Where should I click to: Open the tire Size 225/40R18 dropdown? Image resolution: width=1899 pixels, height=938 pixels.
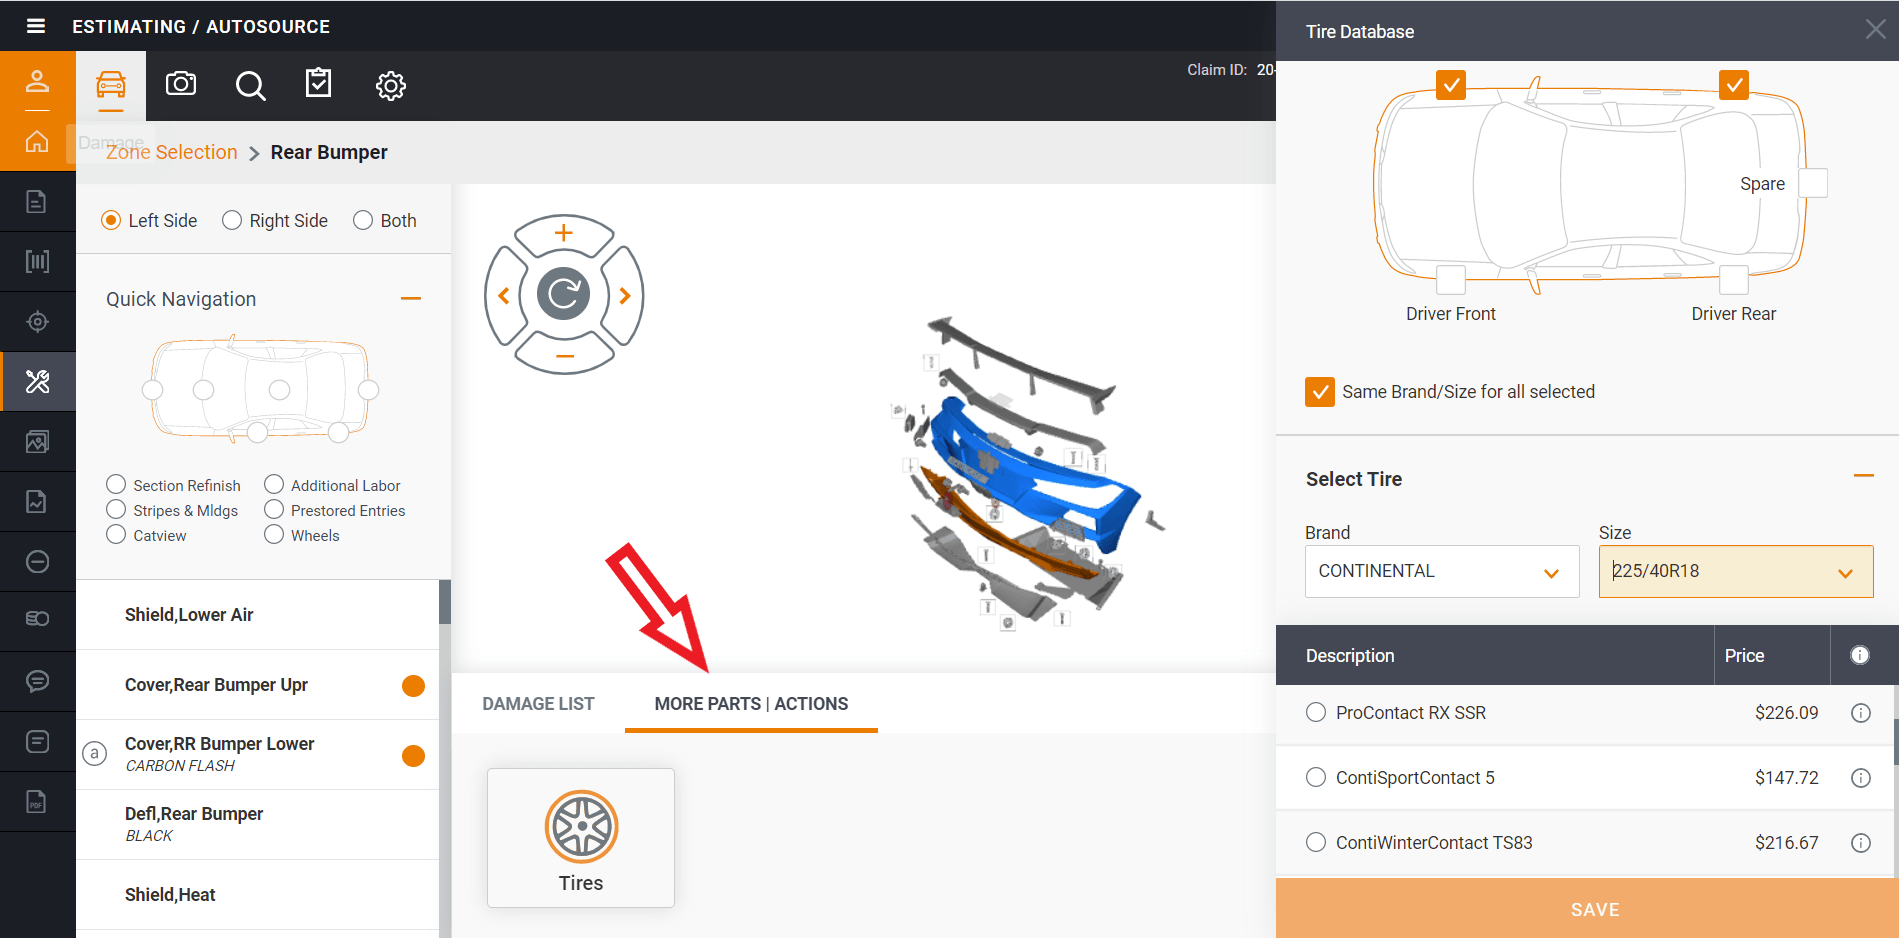coord(1735,571)
